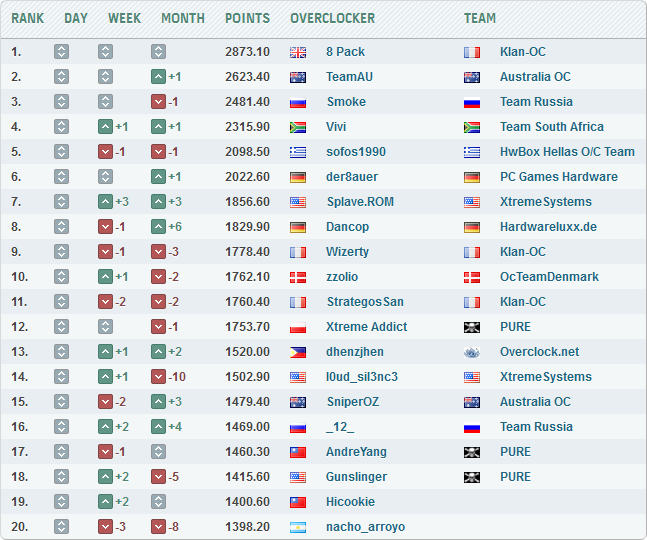Select rank number 10. in zzolio row

[x=20, y=277]
